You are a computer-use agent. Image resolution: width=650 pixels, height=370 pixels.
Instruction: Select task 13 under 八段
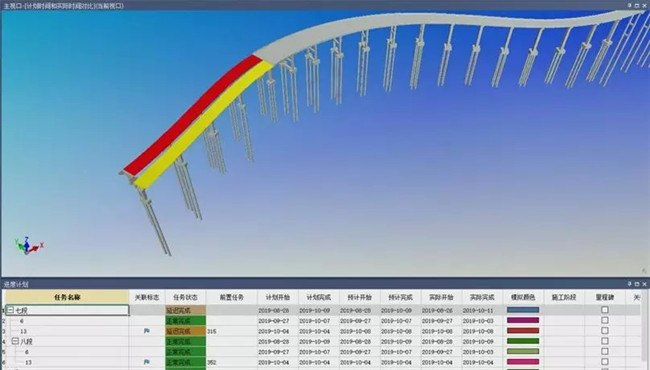(28, 362)
